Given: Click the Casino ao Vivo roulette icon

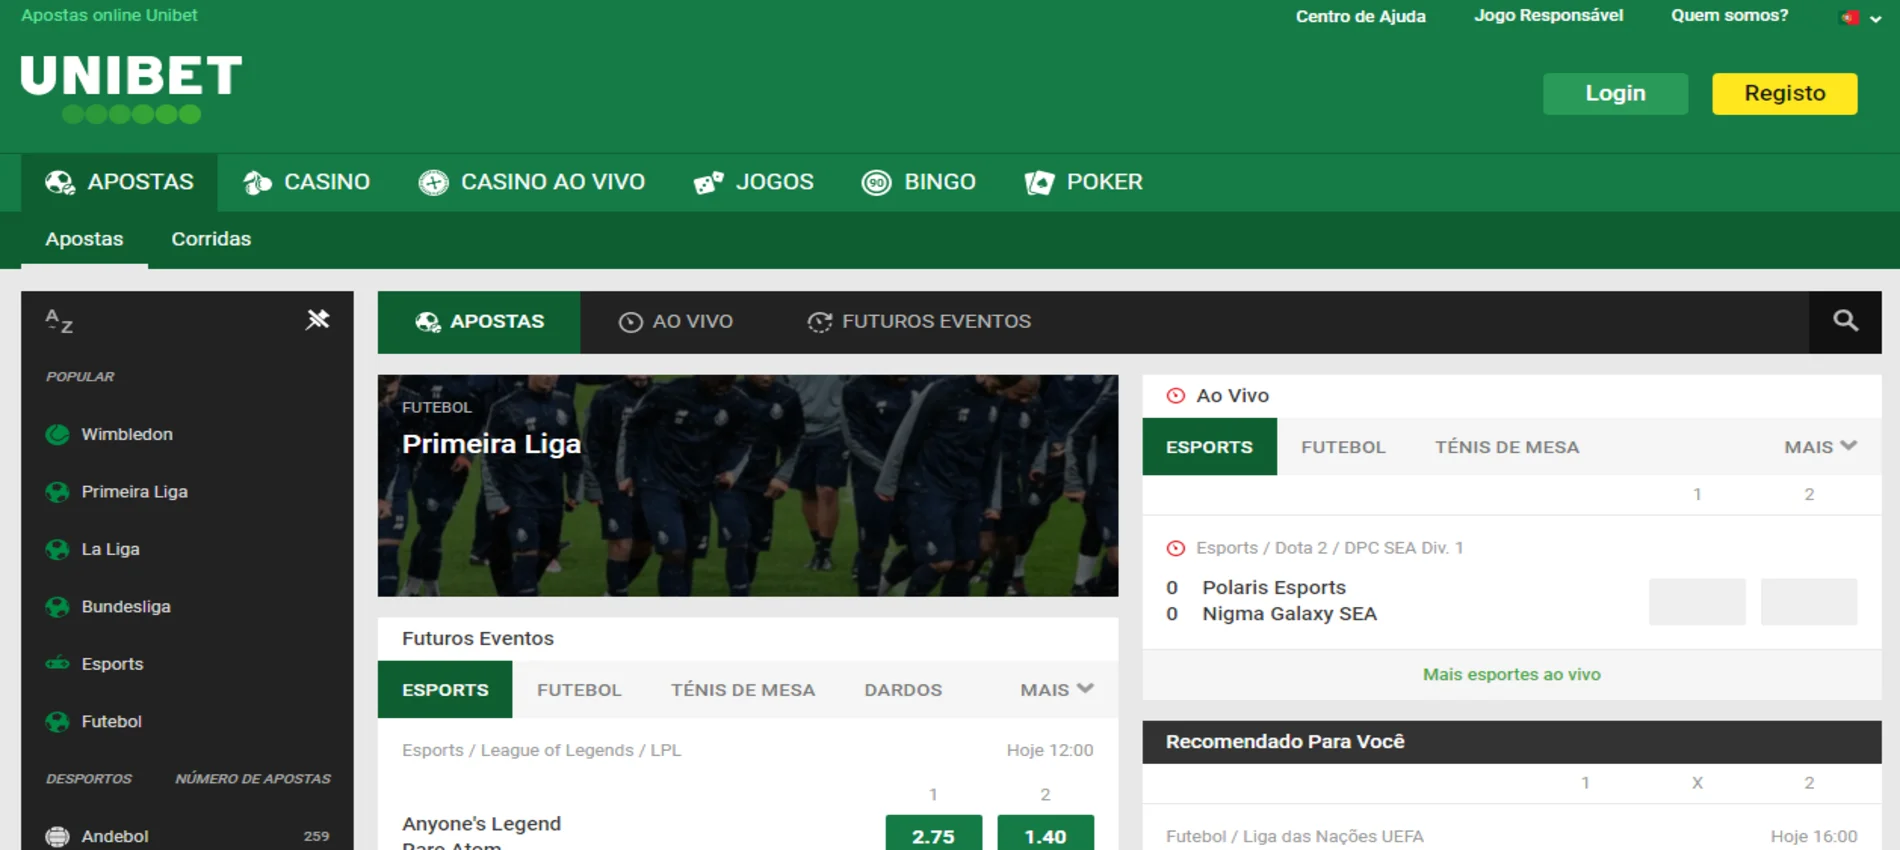Looking at the screenshot, I should 433,182.
